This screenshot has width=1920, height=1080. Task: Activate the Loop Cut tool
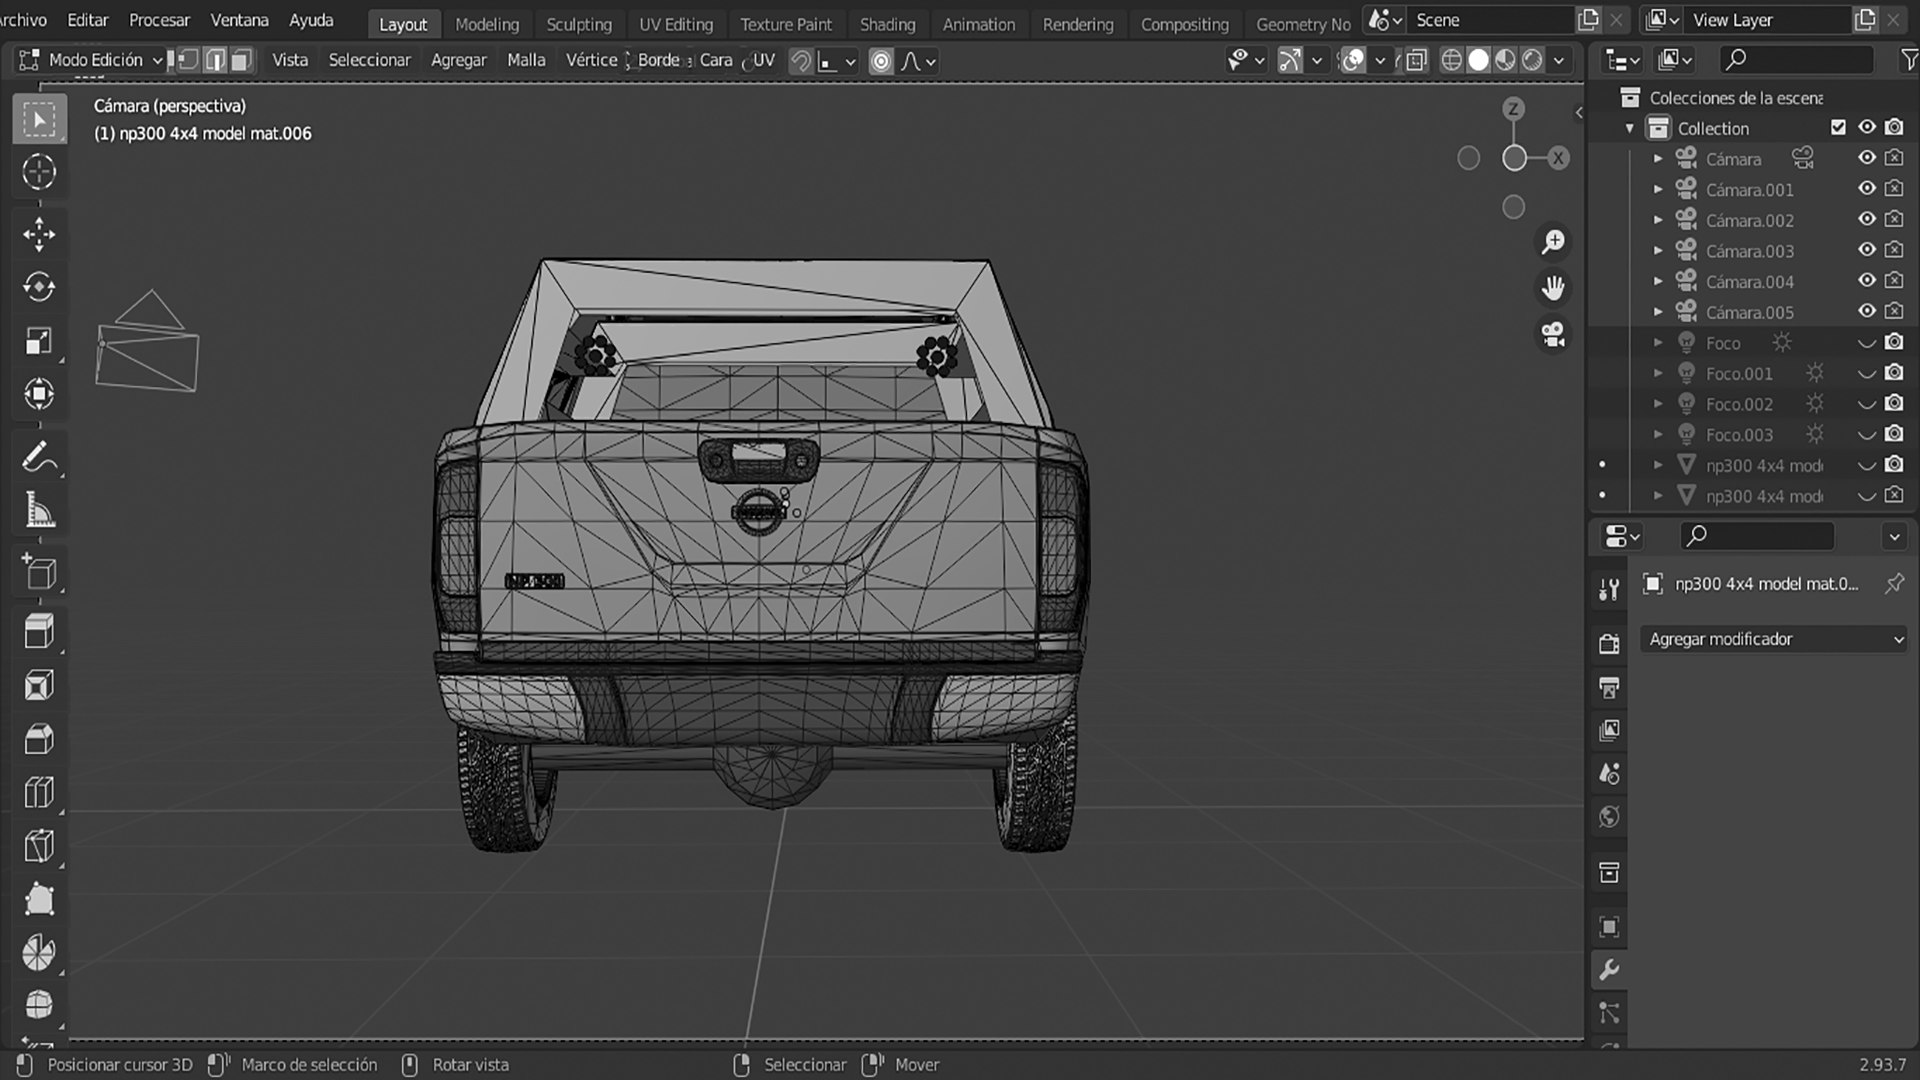[39, 792]
